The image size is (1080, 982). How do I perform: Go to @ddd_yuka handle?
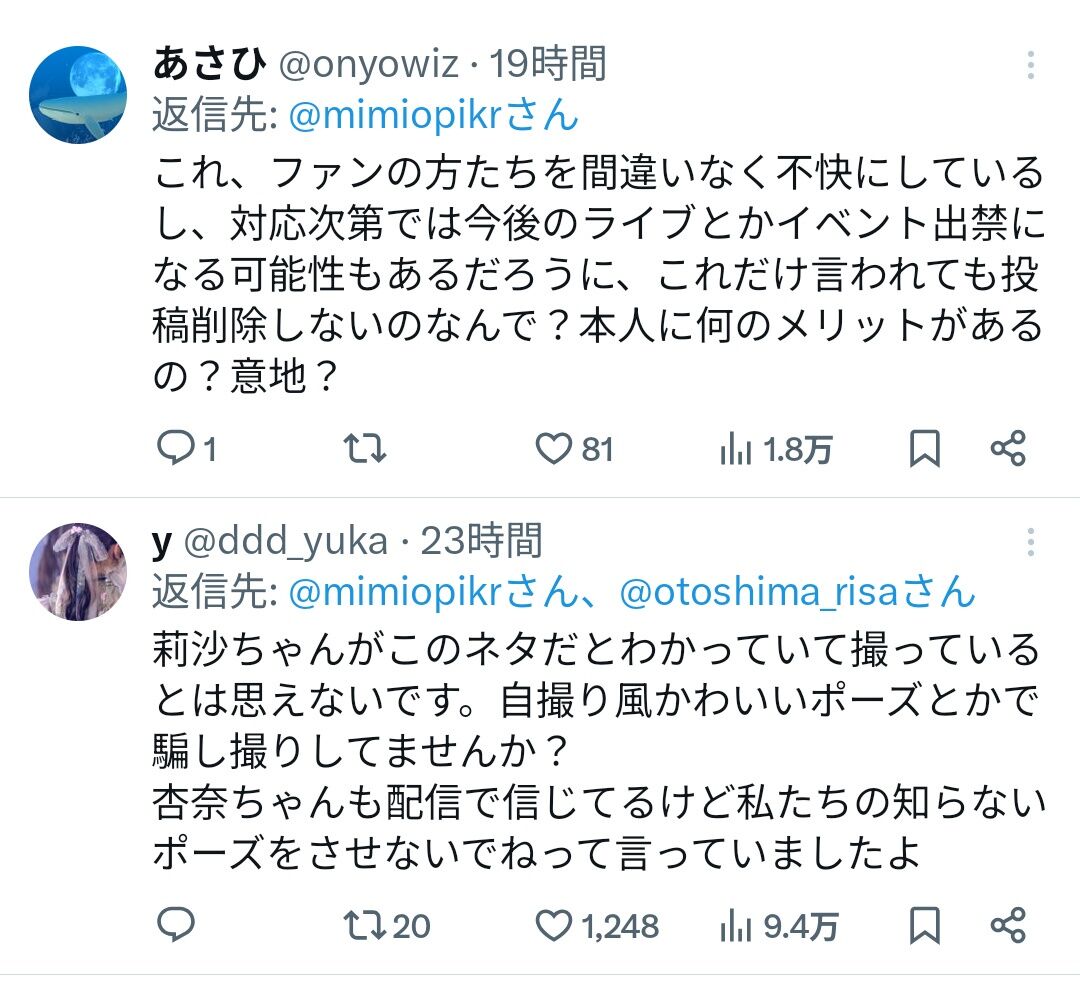coord(284,542)
